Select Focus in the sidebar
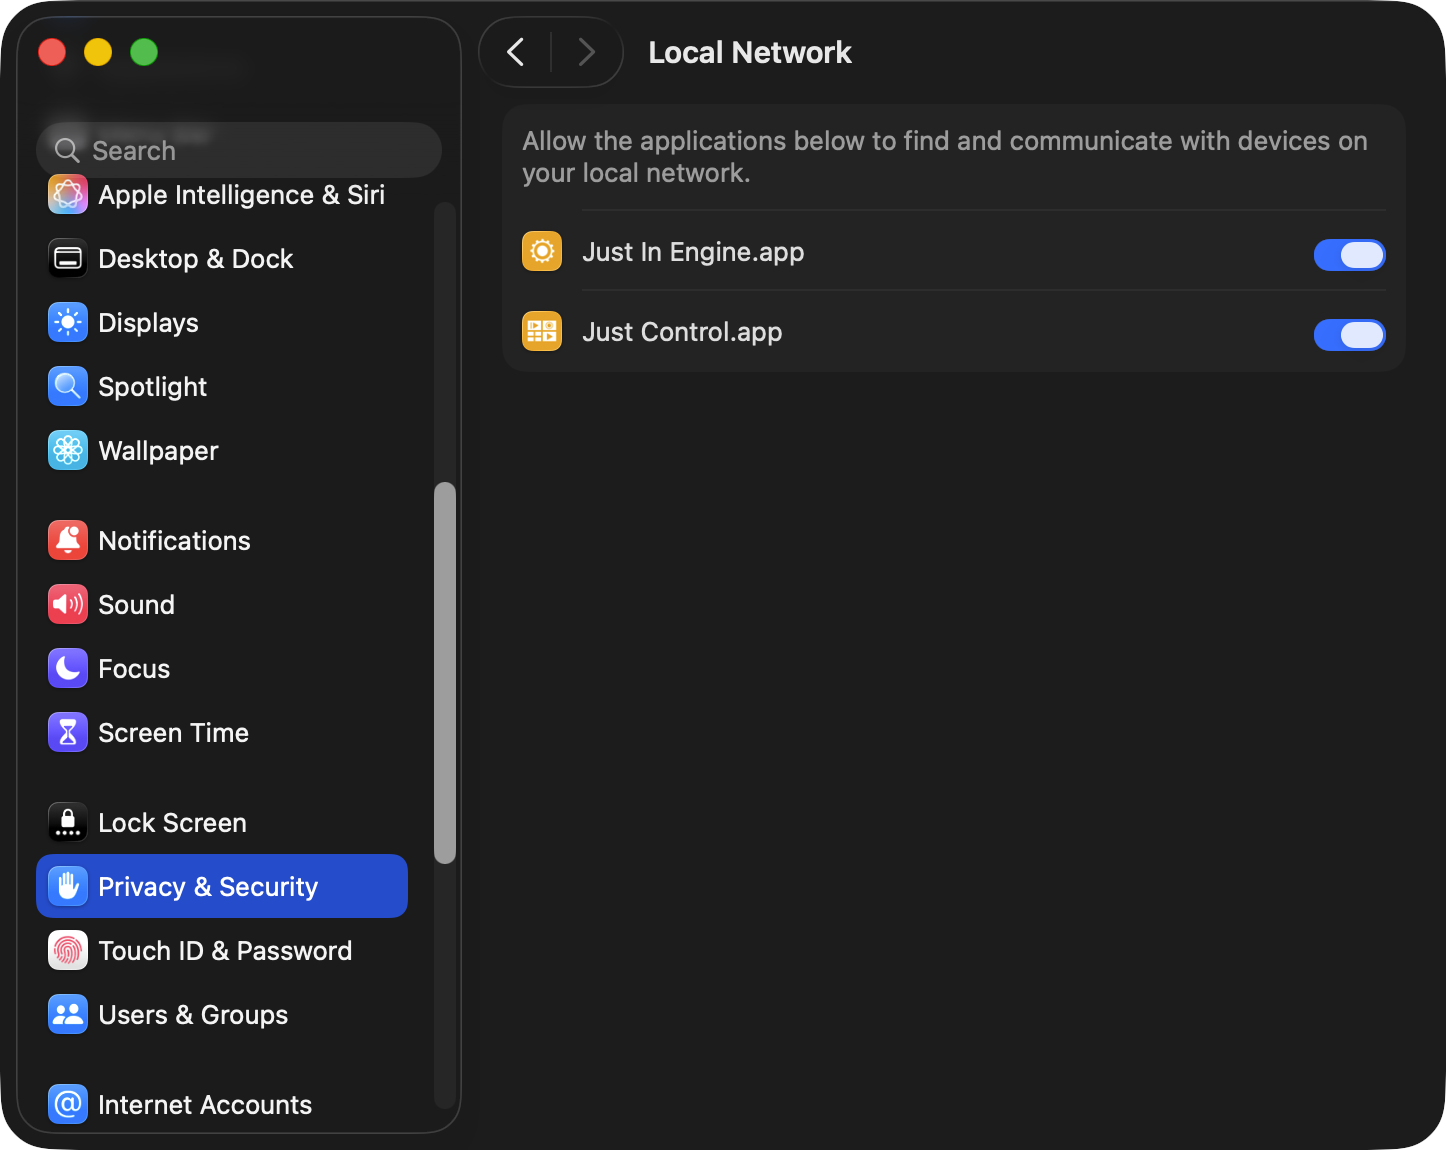The image size is (1446, 1150). coord(222,669)
